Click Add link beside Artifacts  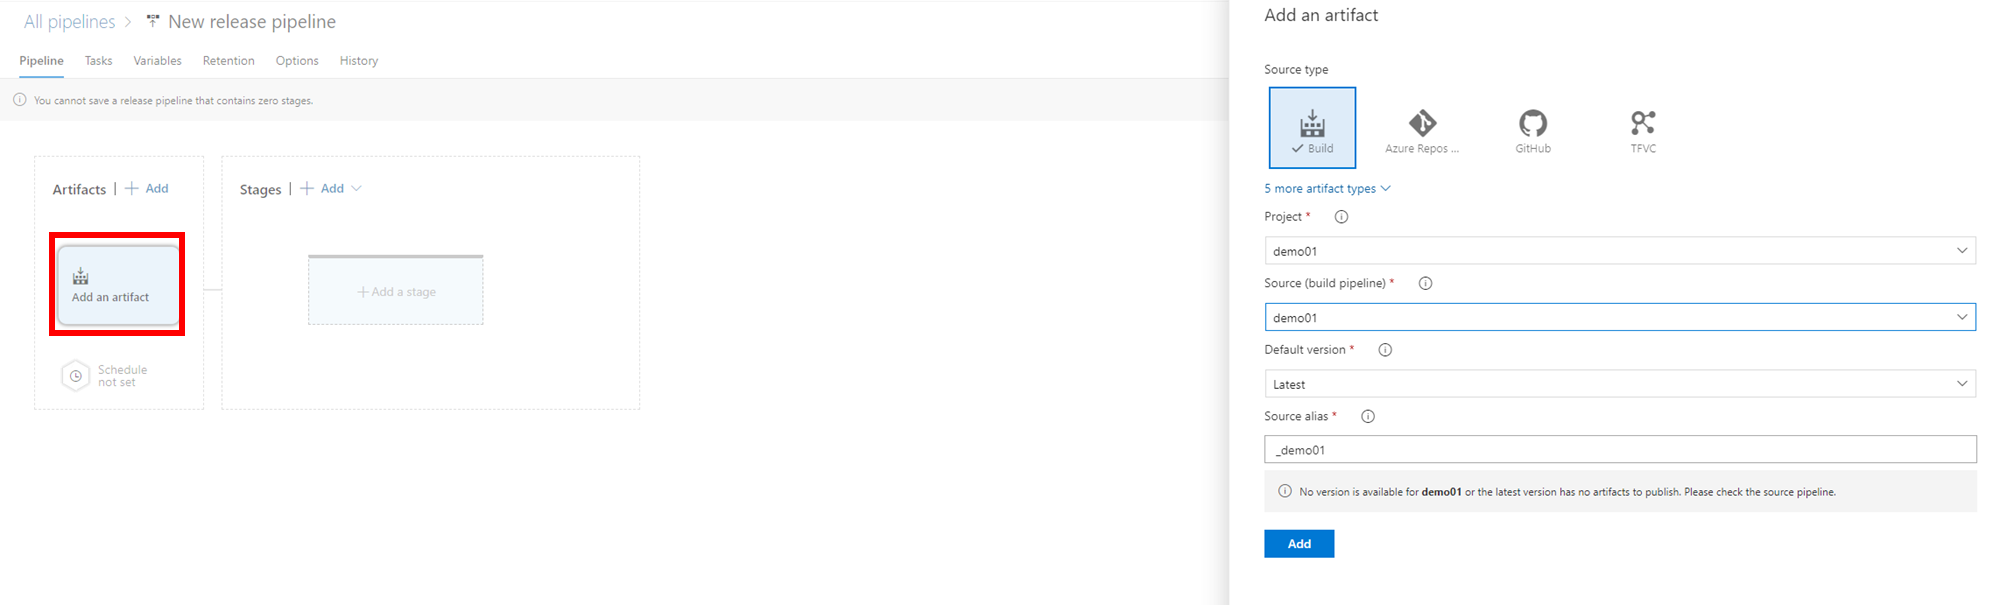[x=157, y=188]
